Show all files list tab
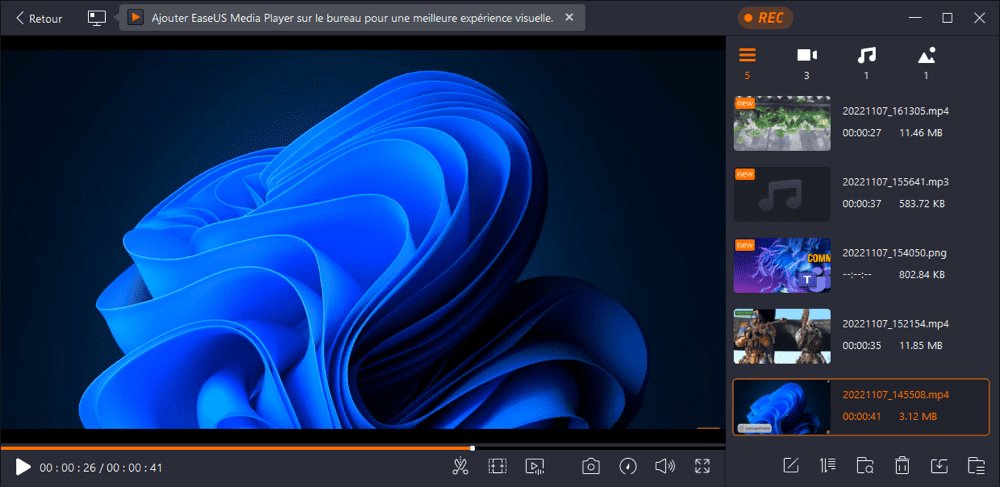The image size is (1000, 487). (747, 62)
